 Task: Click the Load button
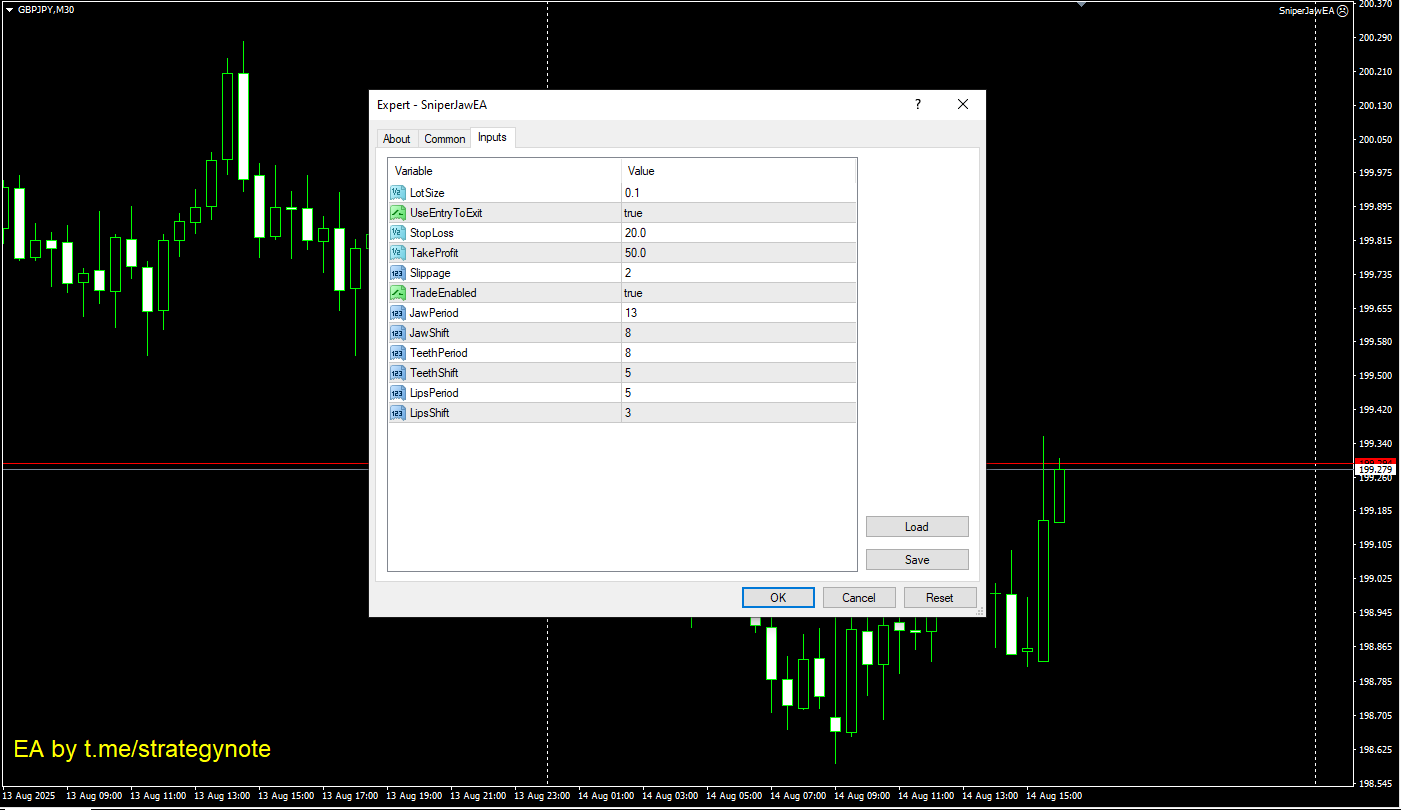916,527
